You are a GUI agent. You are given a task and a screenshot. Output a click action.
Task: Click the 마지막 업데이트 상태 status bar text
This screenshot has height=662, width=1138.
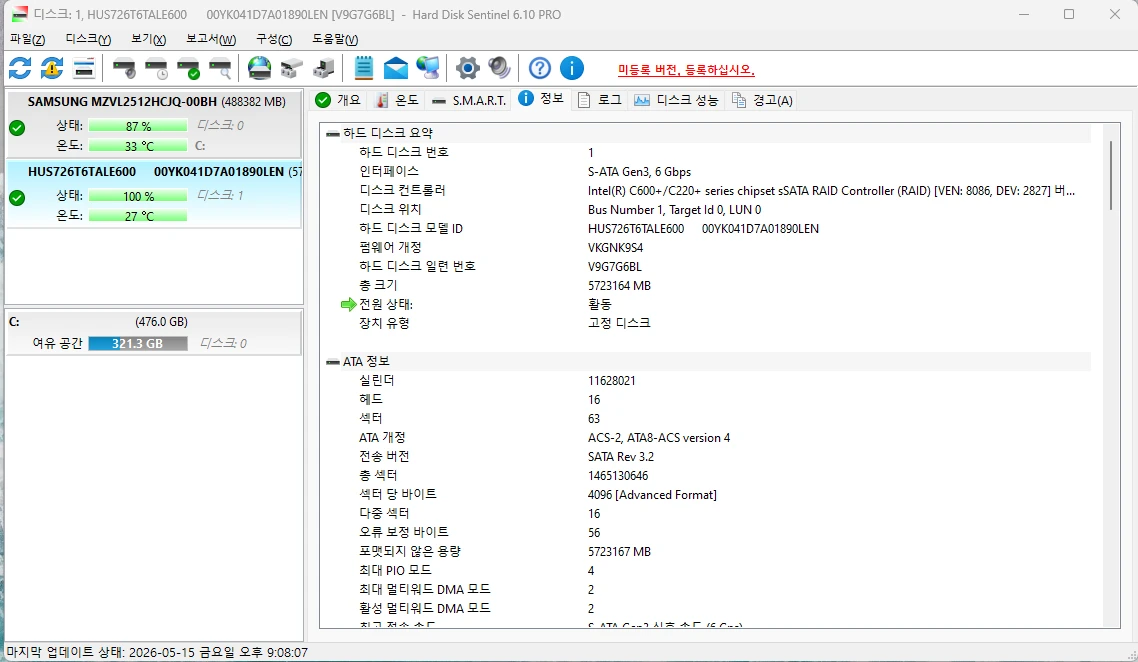(x=157, y=653)
